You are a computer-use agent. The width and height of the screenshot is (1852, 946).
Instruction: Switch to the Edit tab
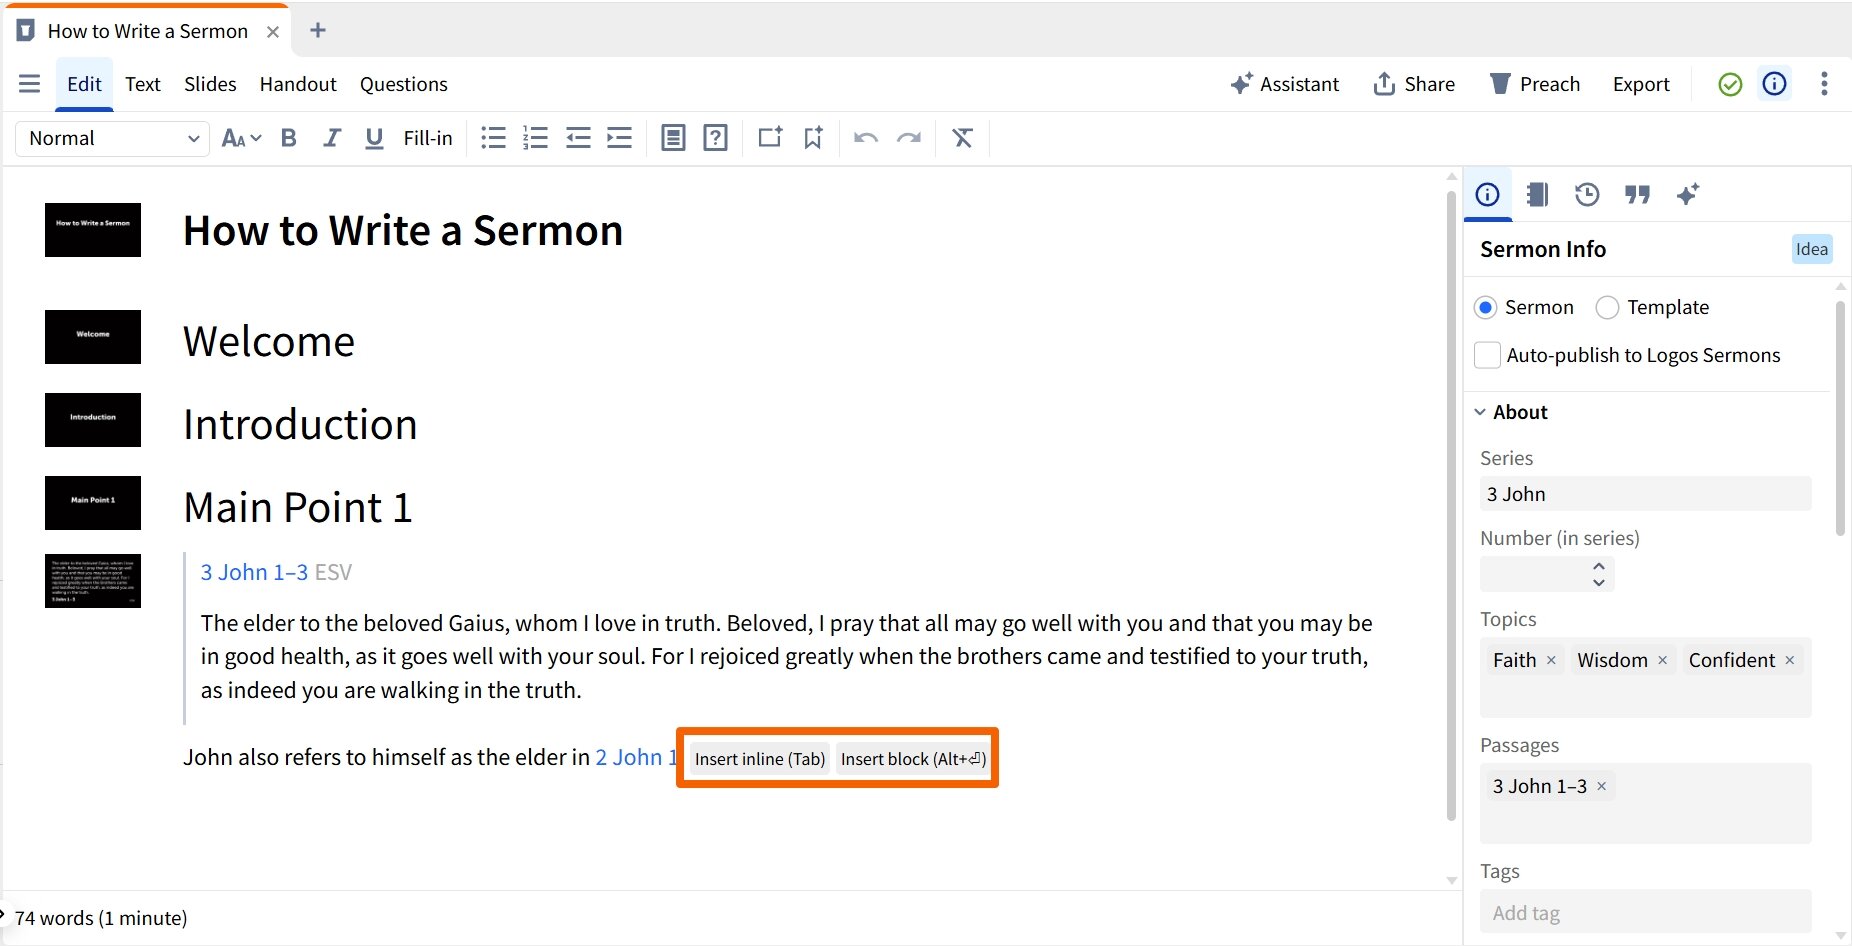(84, 84)
